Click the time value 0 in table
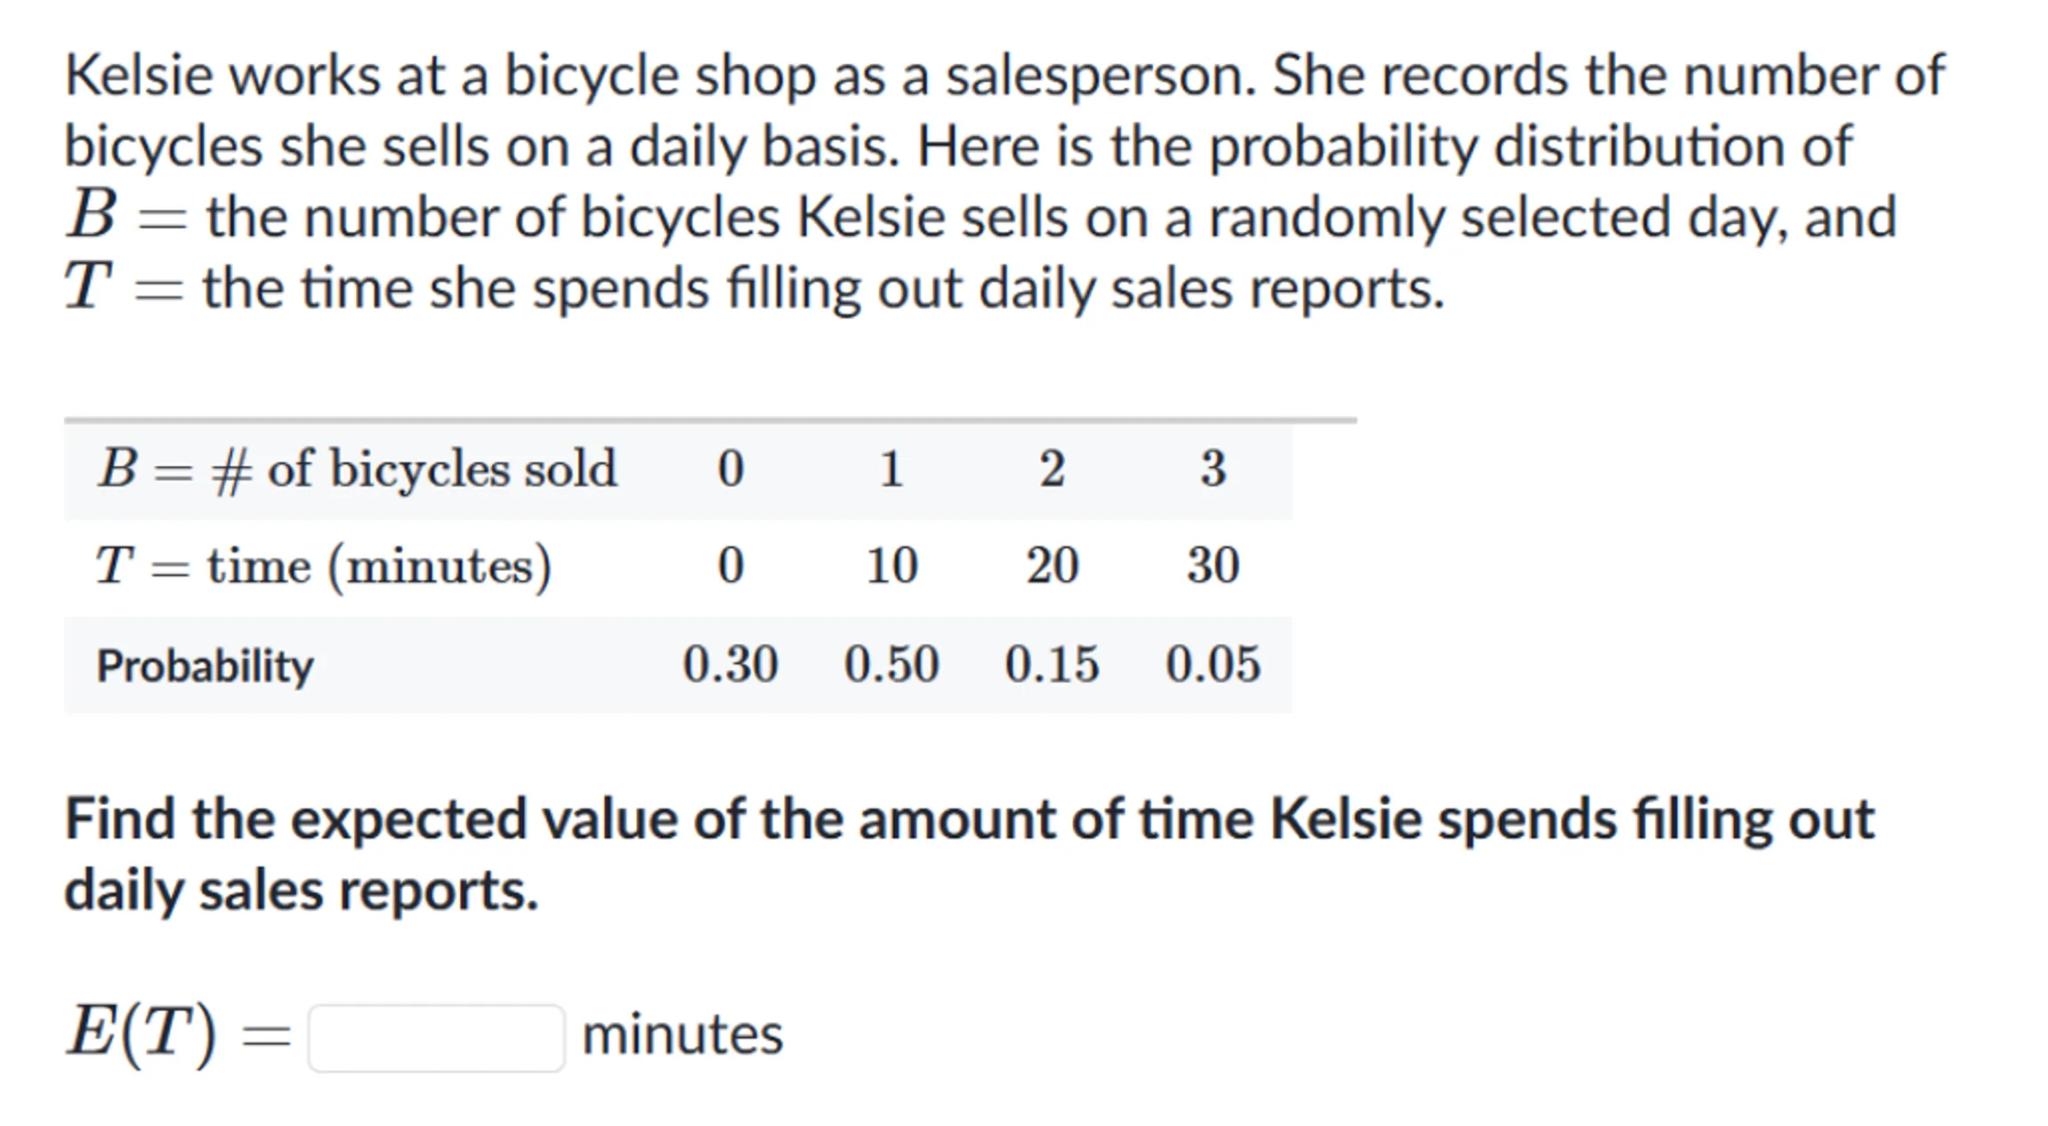The image size is (2048, 1126). [x=731, y=566]
